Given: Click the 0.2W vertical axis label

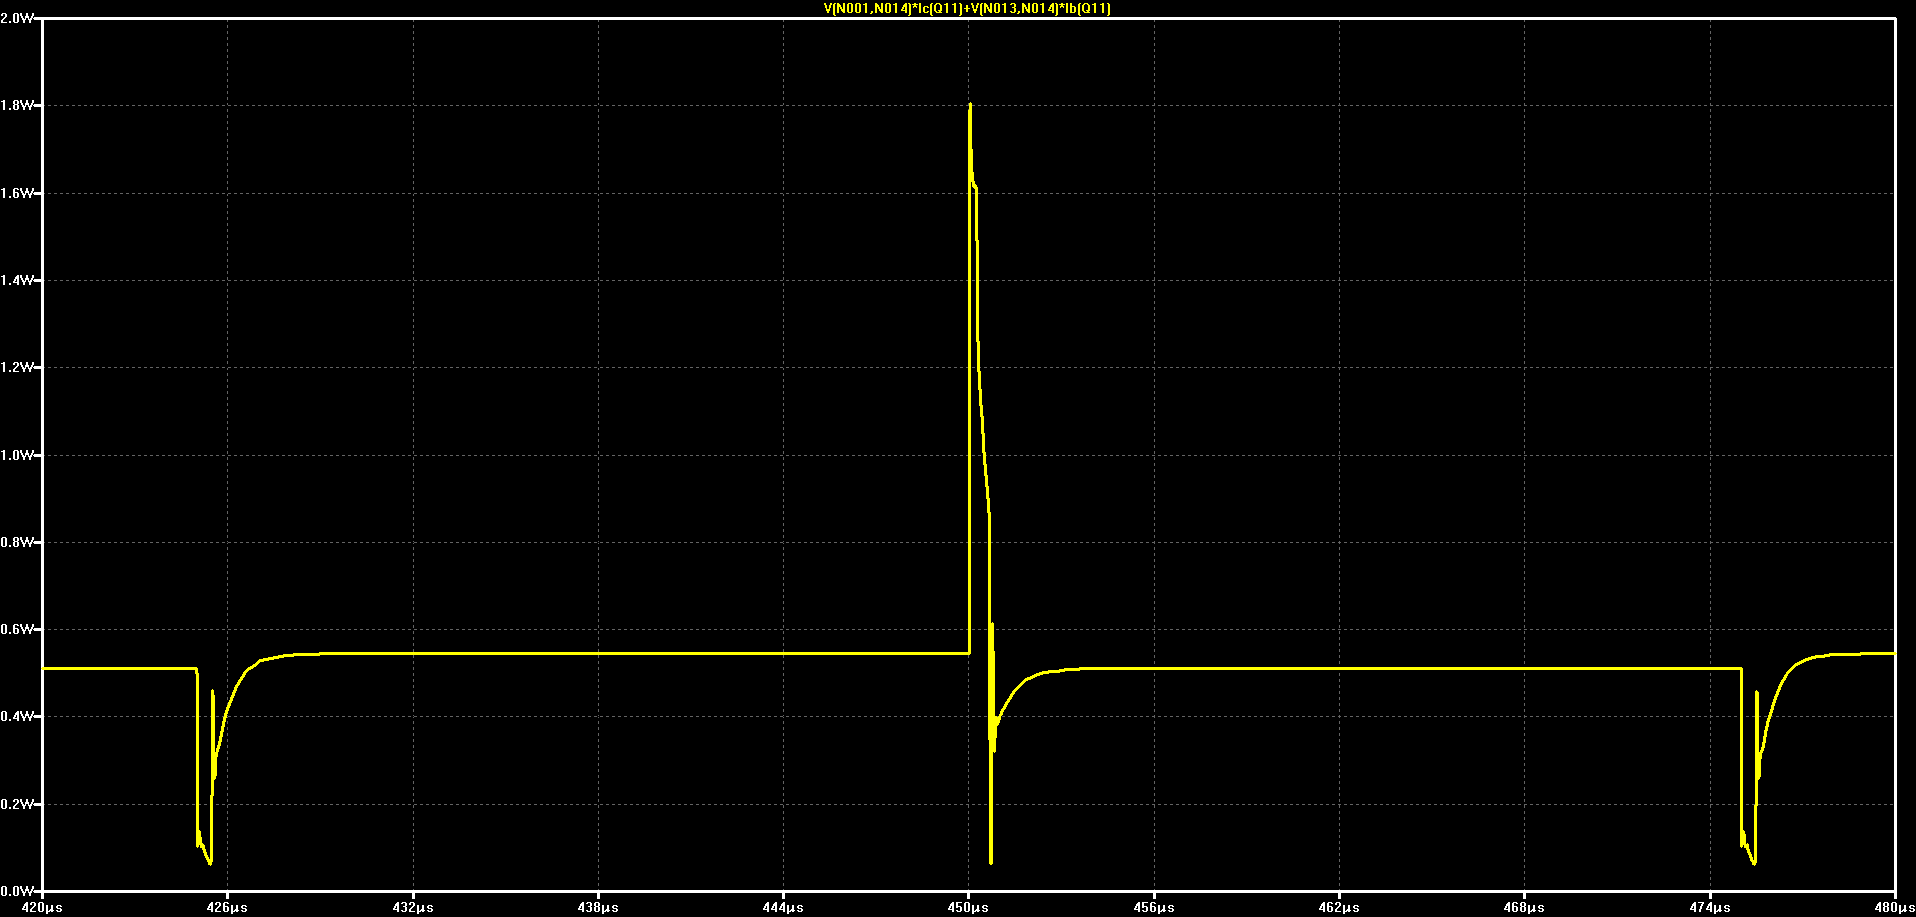Looking at the screenshot, I should 17,804.
